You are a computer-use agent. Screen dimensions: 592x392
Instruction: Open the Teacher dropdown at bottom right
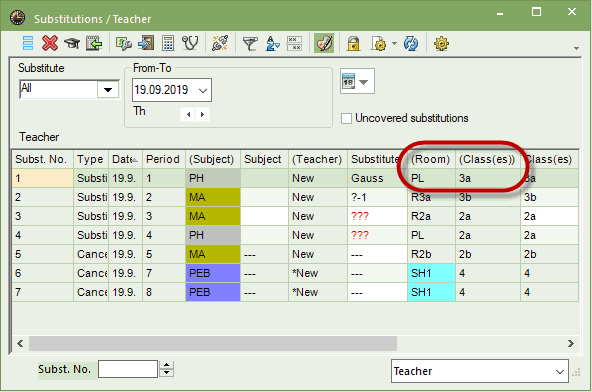480,371
